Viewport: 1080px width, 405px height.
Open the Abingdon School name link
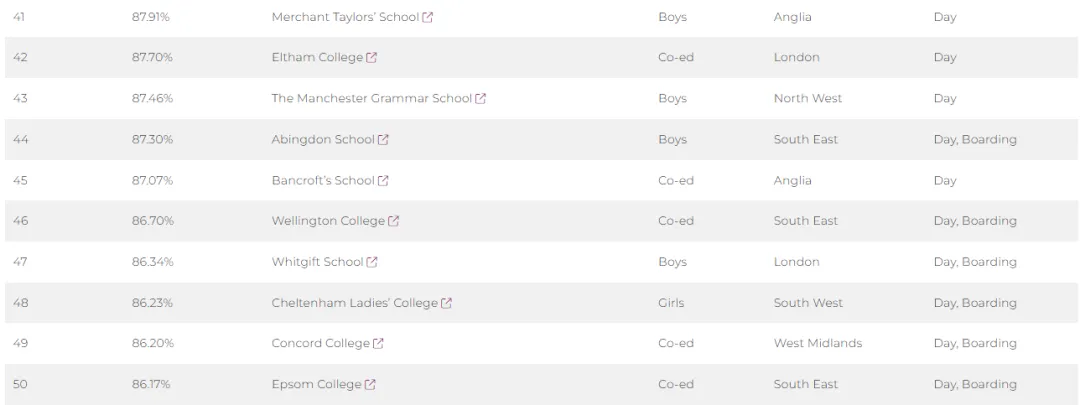click(x=323, y=140)
